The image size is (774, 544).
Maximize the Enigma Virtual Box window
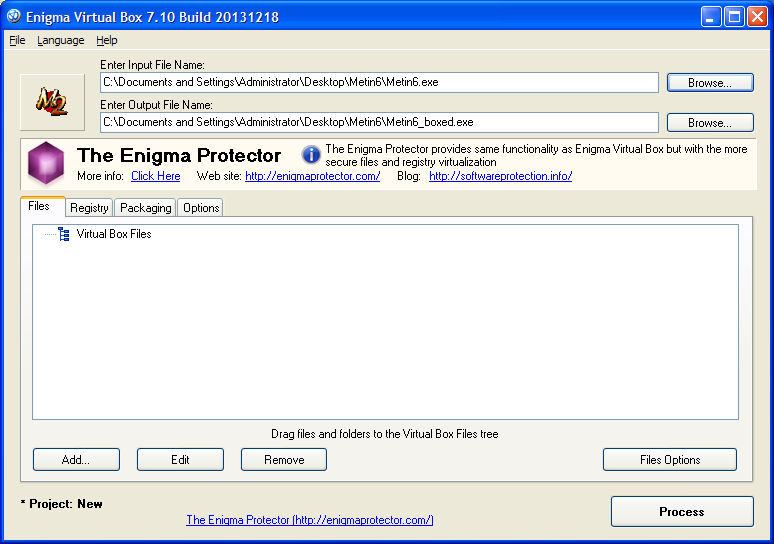point(734,17)
